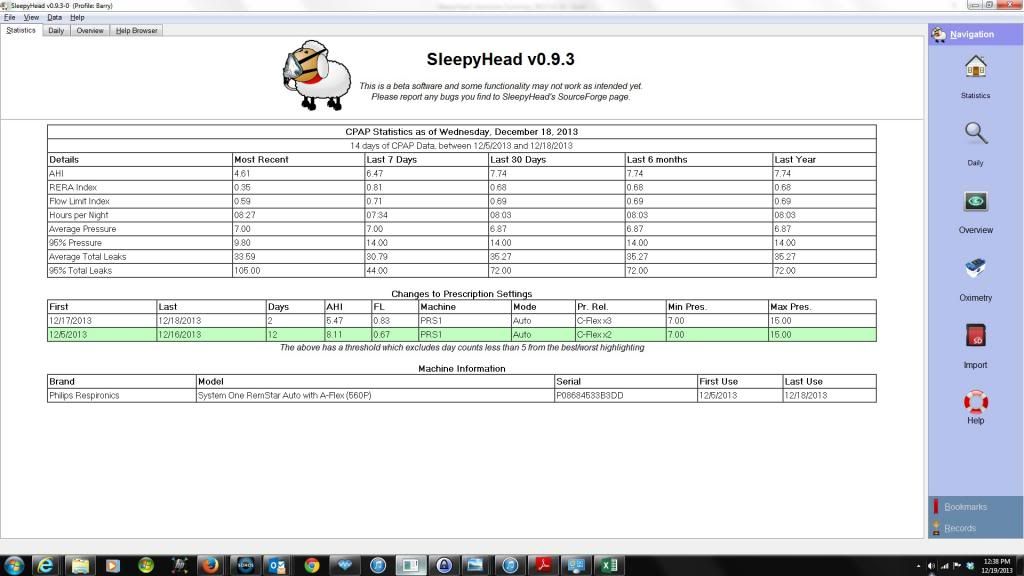The image size is (1024, 576).
Task: Click the Most Recent AHI value 4.61
Action: pyautogui.click(x=242, y=174)
